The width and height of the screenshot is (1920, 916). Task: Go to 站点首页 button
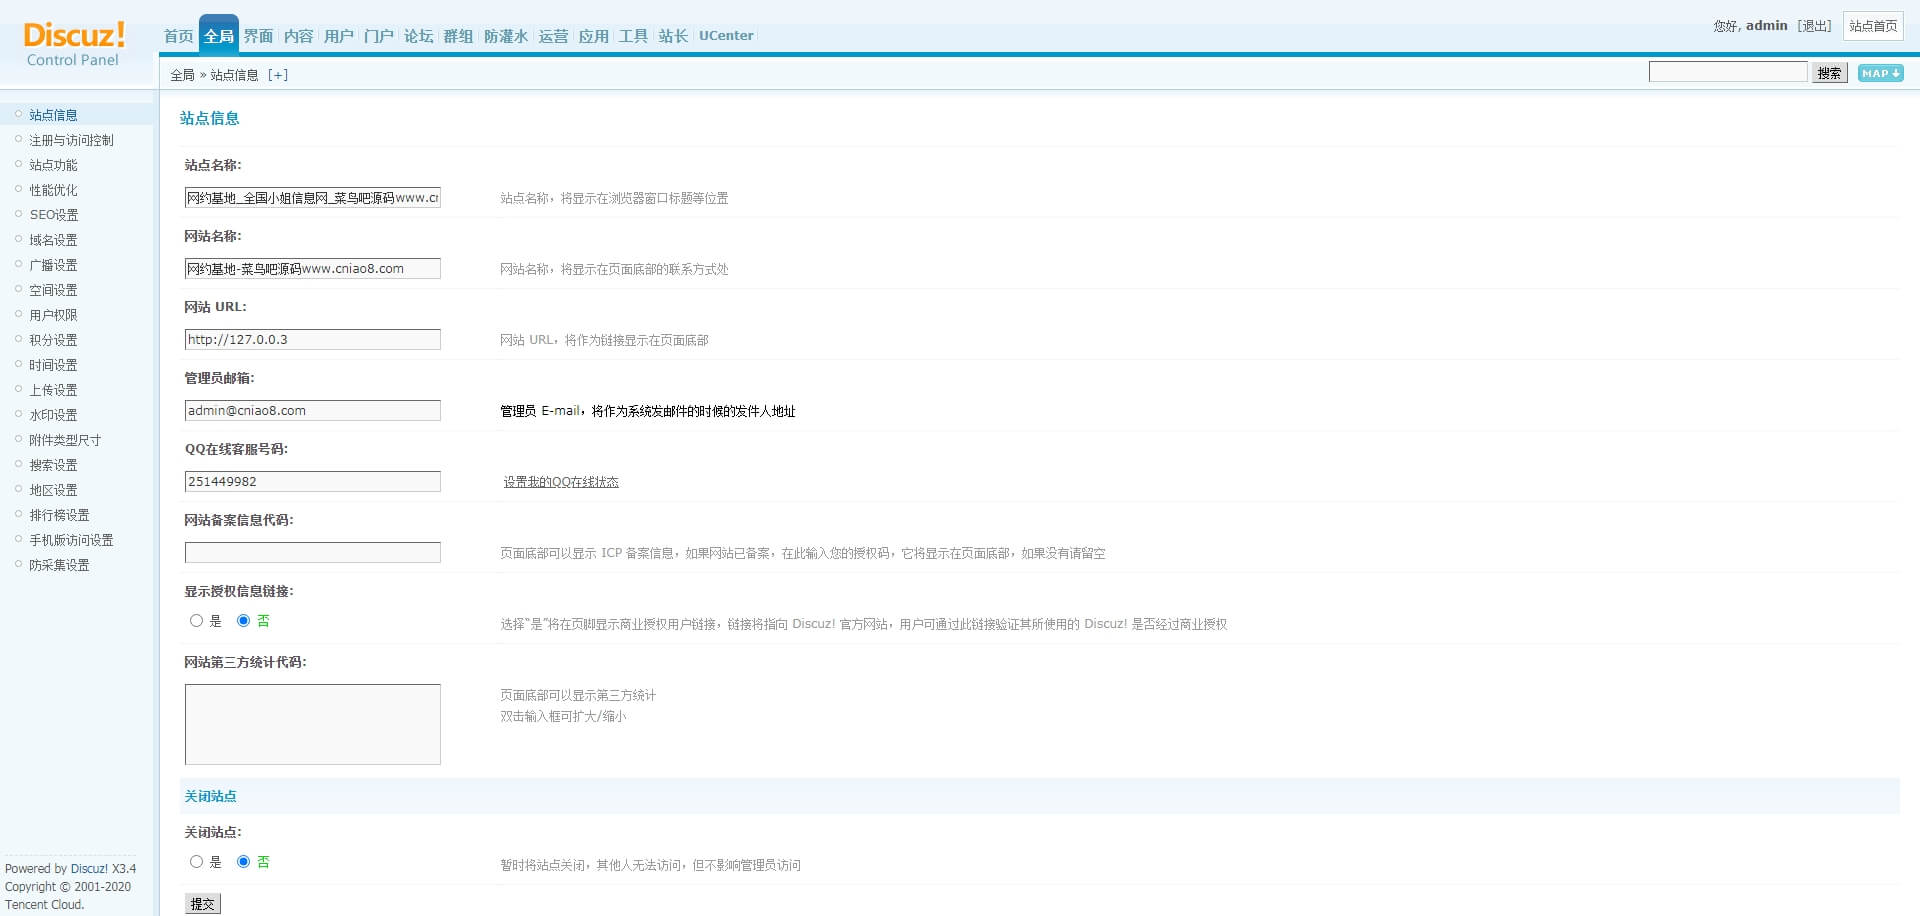coord(1872,26)
